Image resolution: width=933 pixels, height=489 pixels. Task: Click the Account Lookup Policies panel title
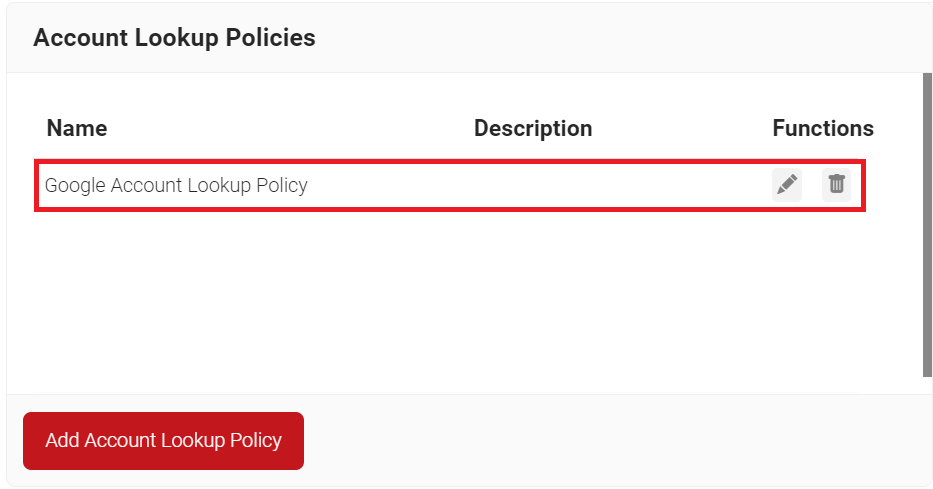(x=174, y=38)
